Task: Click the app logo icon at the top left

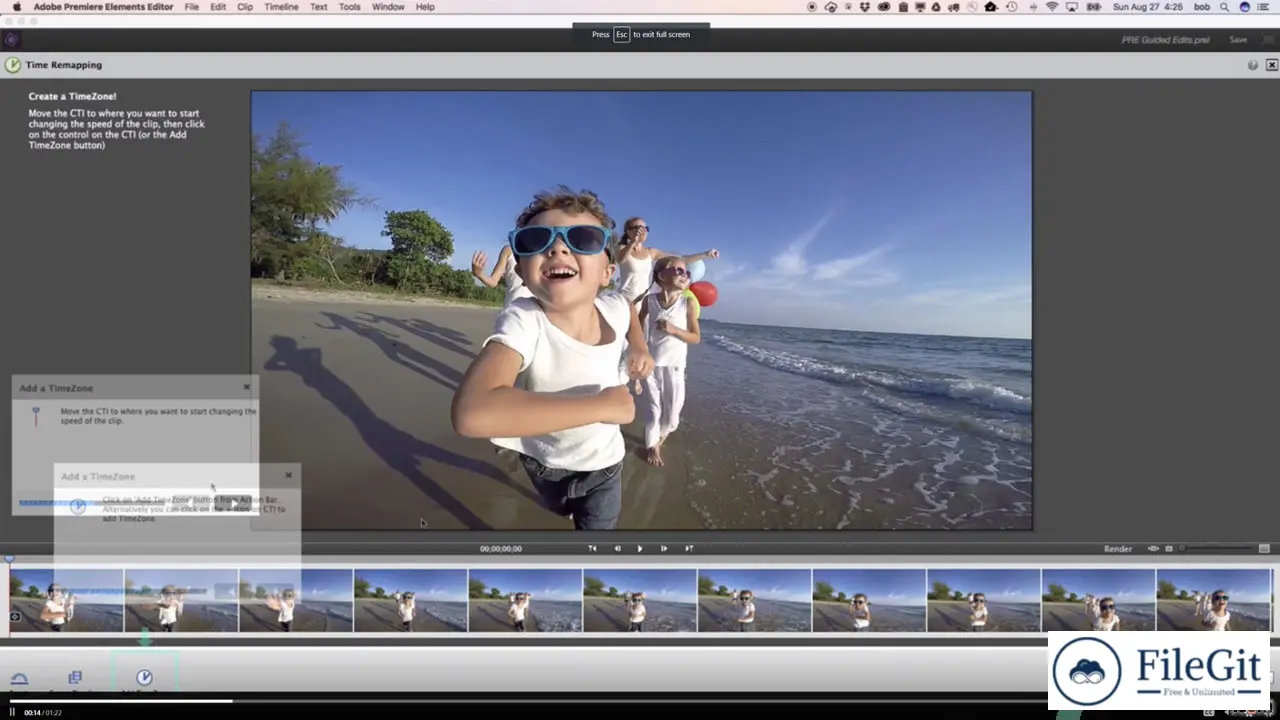Action: (11, 40)
